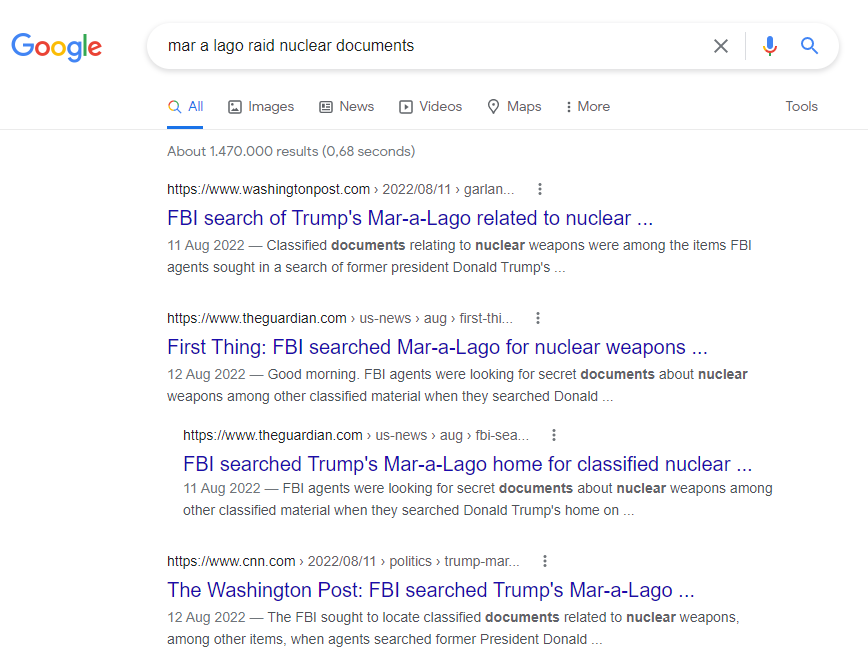Image resolution: width=868 pixels, height=665 pixels.
Task: Open 'FBI searched Trump's Mar-a-Lago home for classified' link
Action: coord(468,464)
